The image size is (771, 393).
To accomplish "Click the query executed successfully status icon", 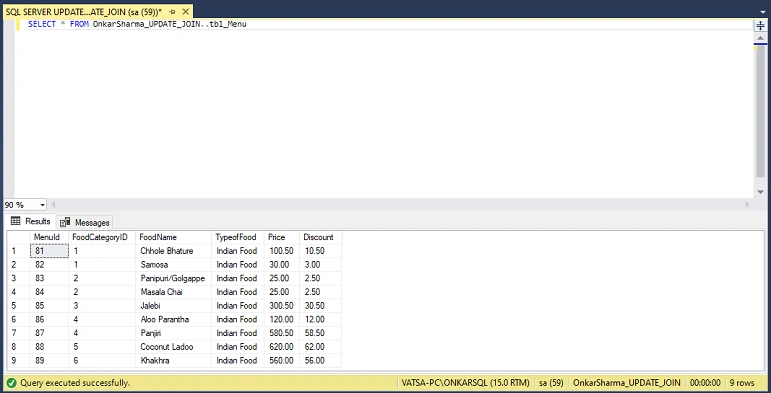I will click(12, 383).
